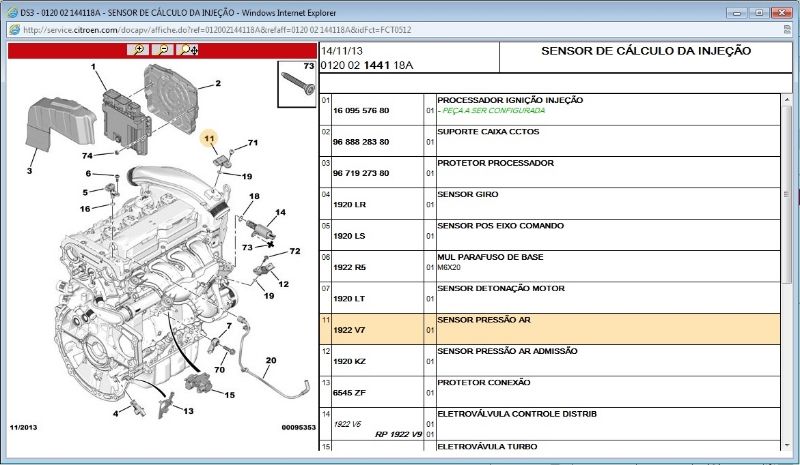Click SENSOR DETONAÇÃO MOTOR description

pos(501,288)
